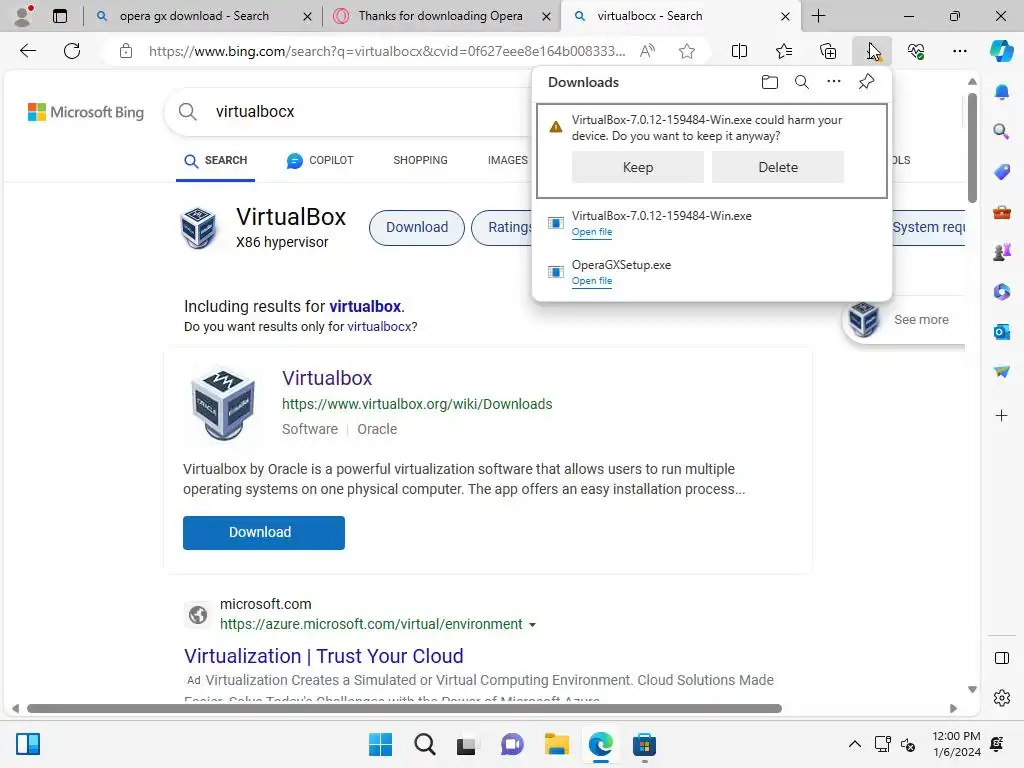
Task: Open the Favorites list
Action: coord(784,51)
